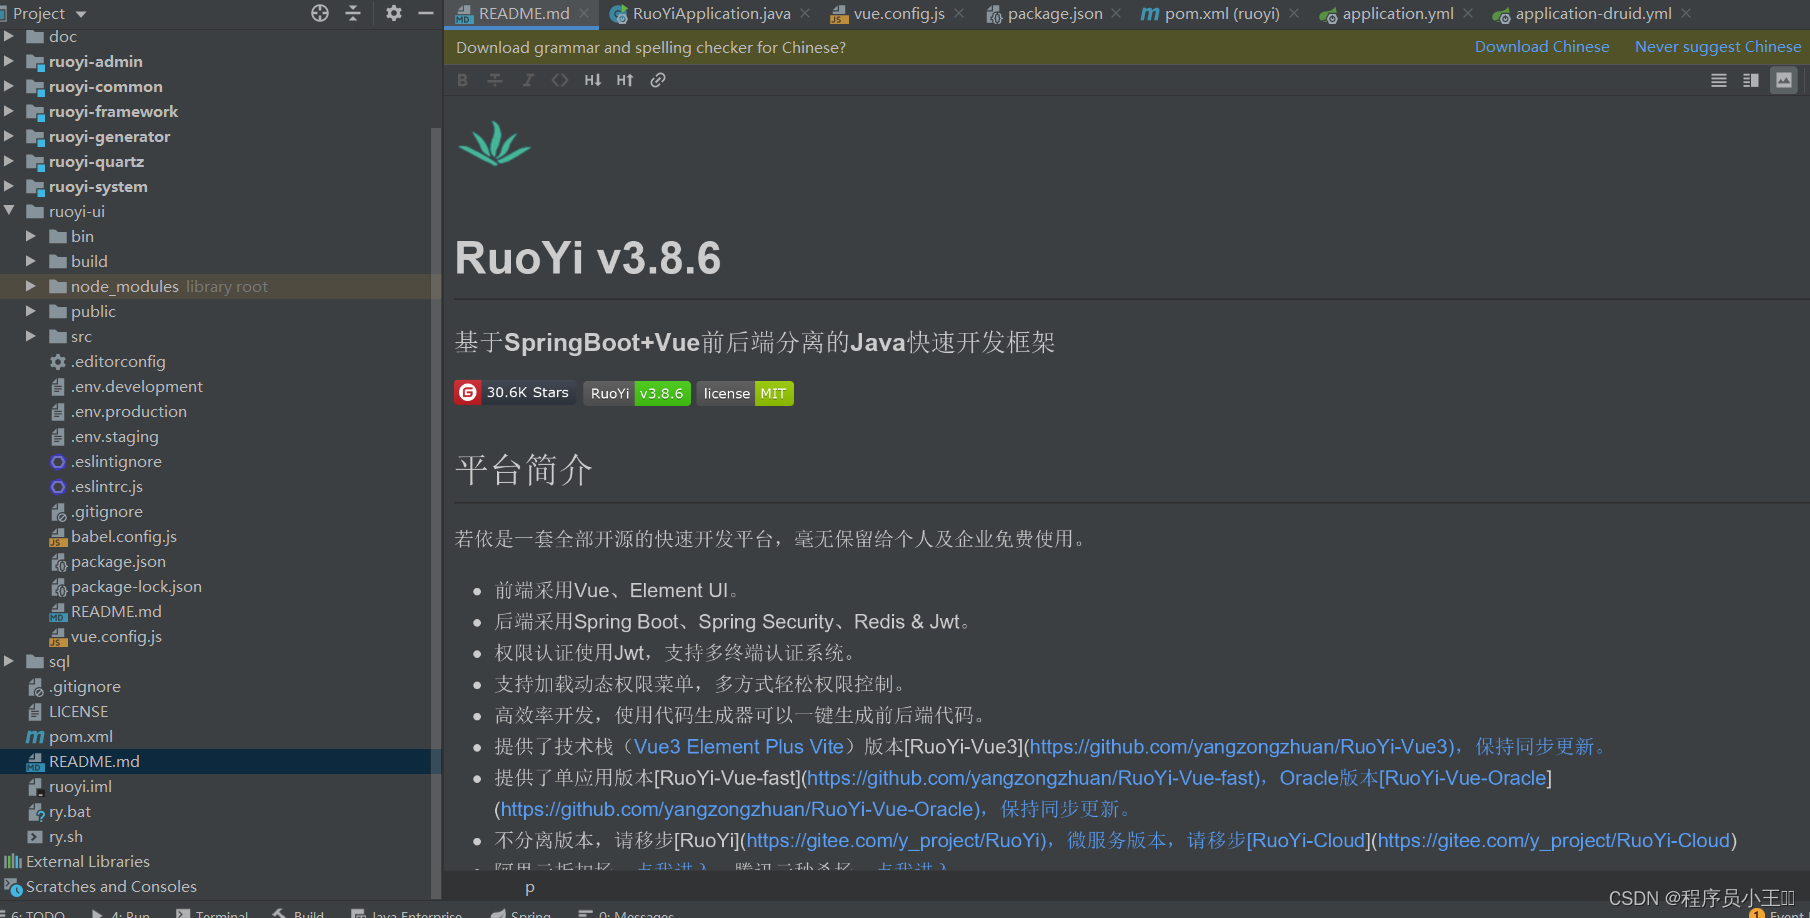Click the RuoYi v3.8.6 version badge
The height and width of the screenshot is (918, 1810).
637,393
